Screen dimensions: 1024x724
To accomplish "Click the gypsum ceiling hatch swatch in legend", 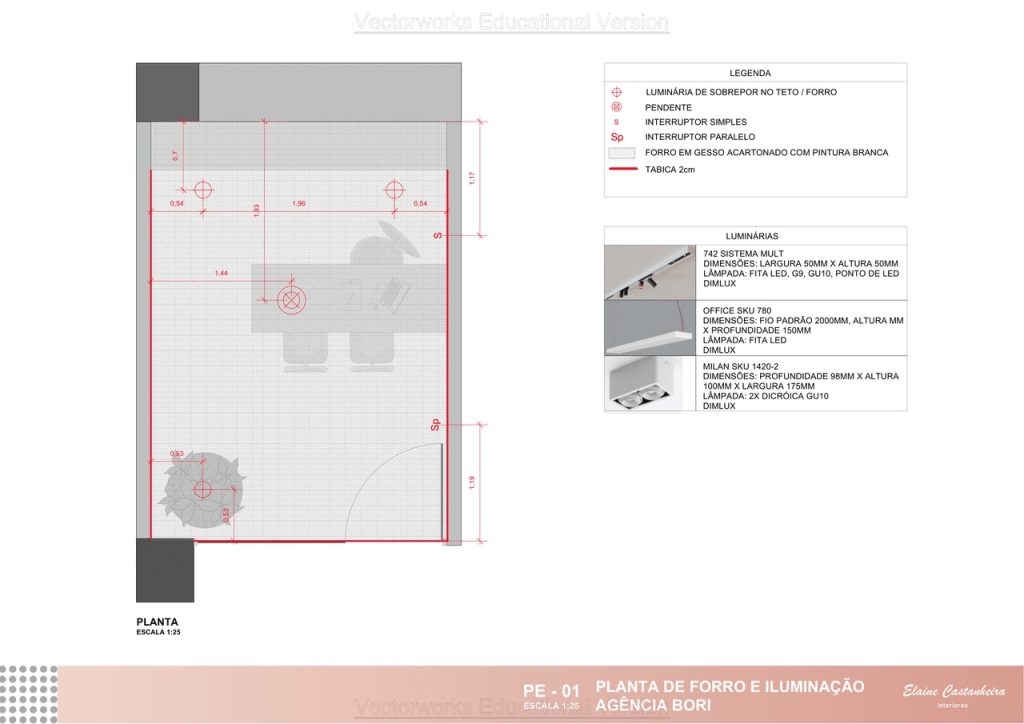I will [x=622, y=153].
